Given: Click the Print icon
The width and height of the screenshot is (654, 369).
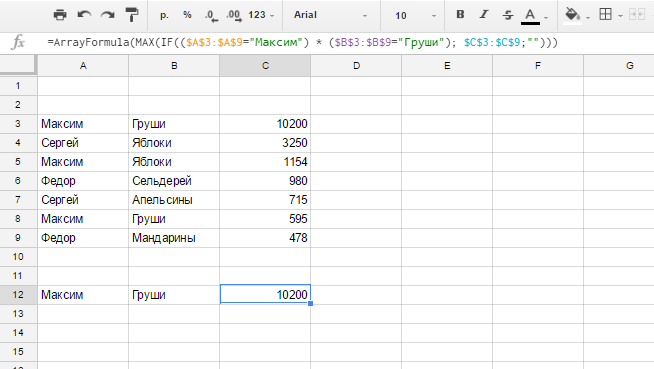Looking at the screenshot, I should [60, 15].
